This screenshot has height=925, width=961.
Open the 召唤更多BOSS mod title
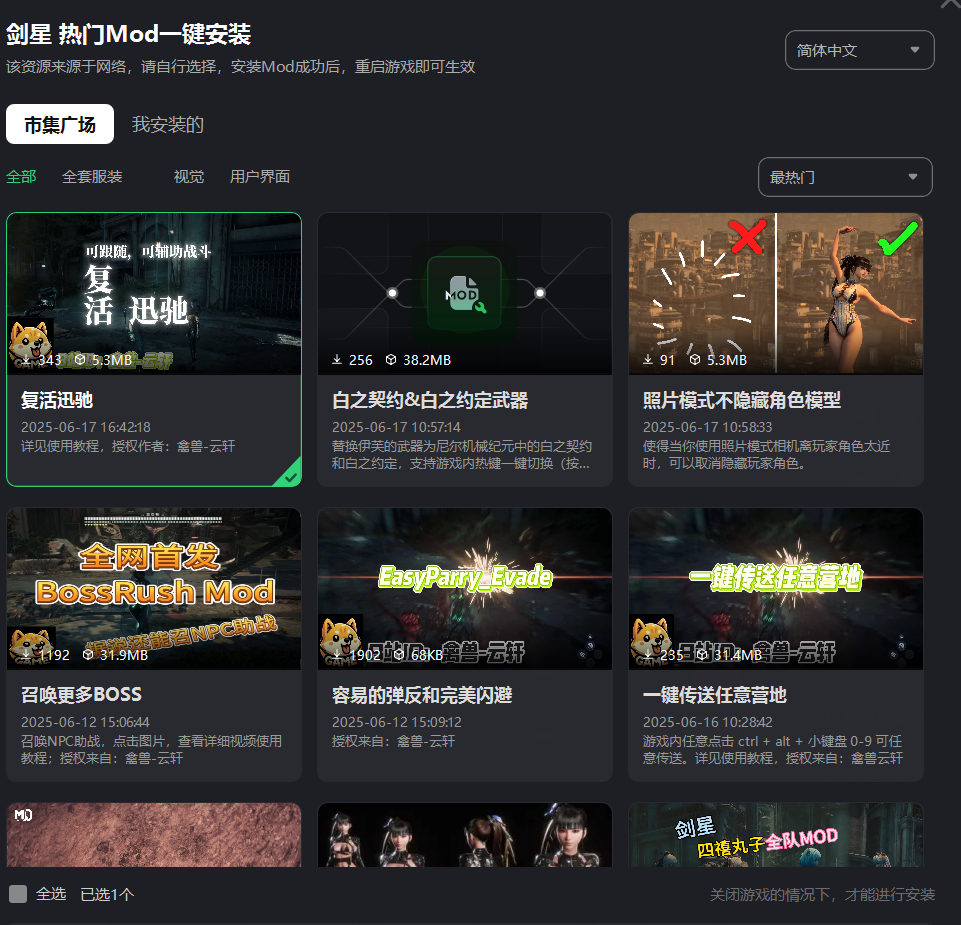(82, 695)
